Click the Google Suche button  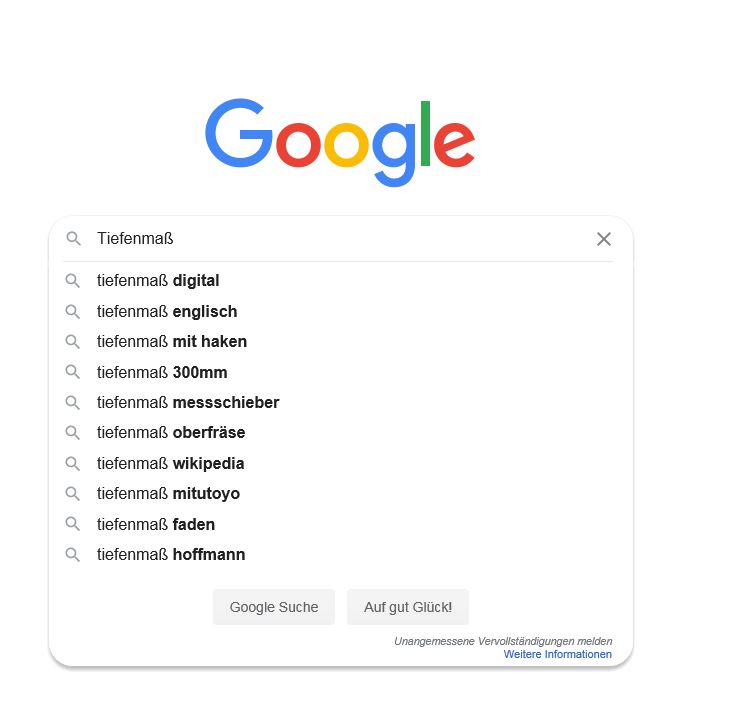274,607
